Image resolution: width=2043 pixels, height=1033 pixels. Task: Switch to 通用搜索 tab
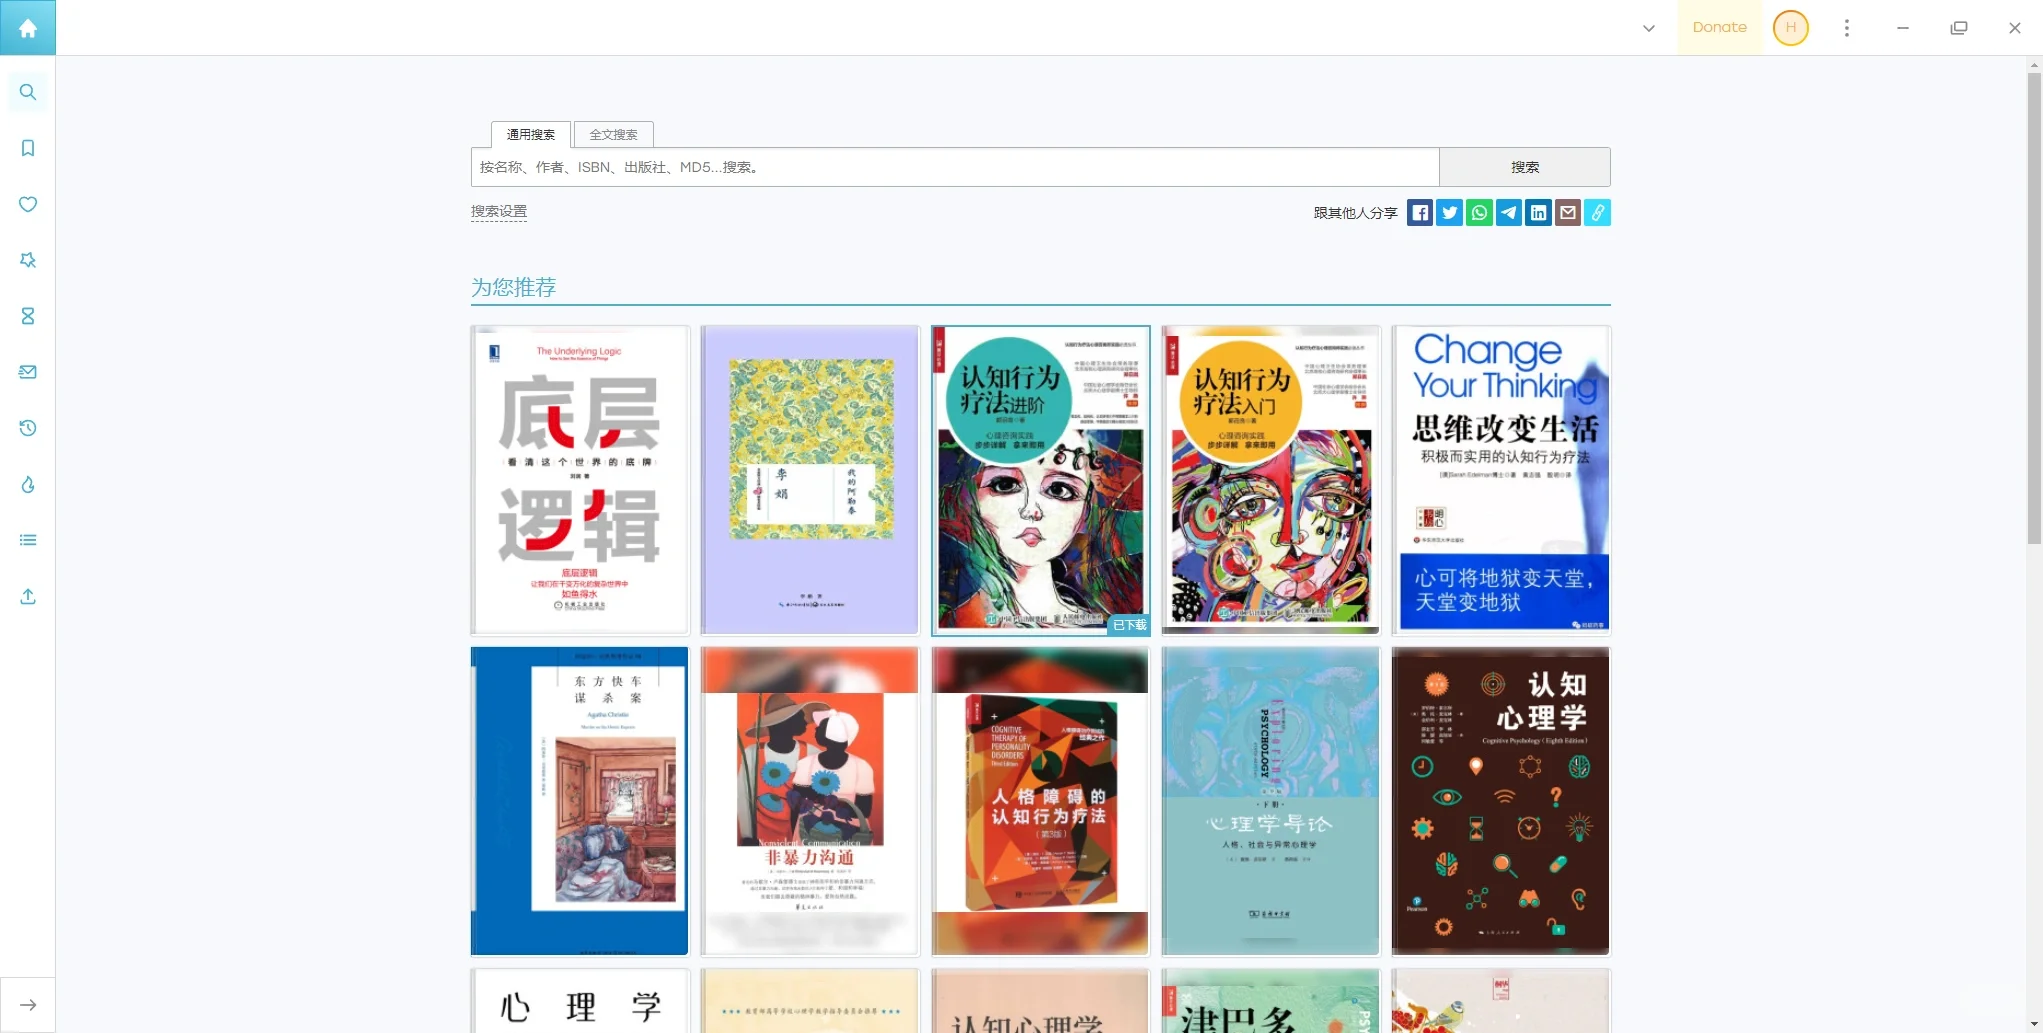[x=531, y=134]
